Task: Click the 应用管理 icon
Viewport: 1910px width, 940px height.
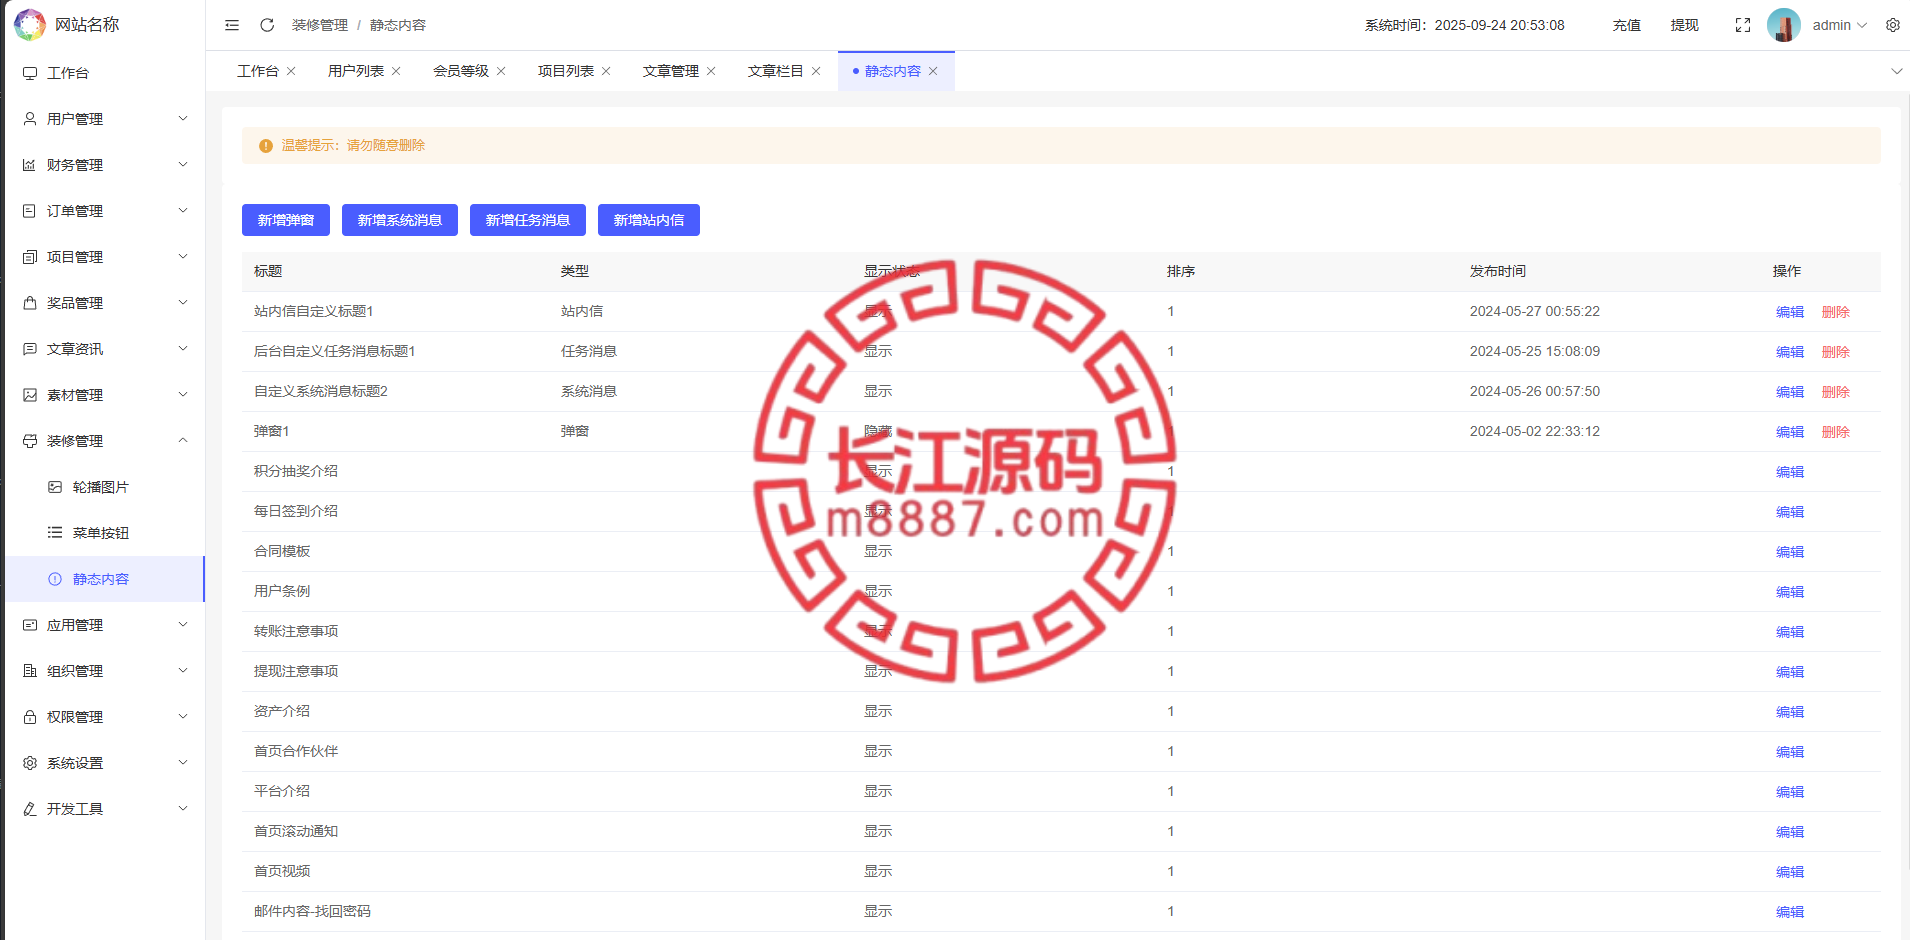Action: (30, 625)
